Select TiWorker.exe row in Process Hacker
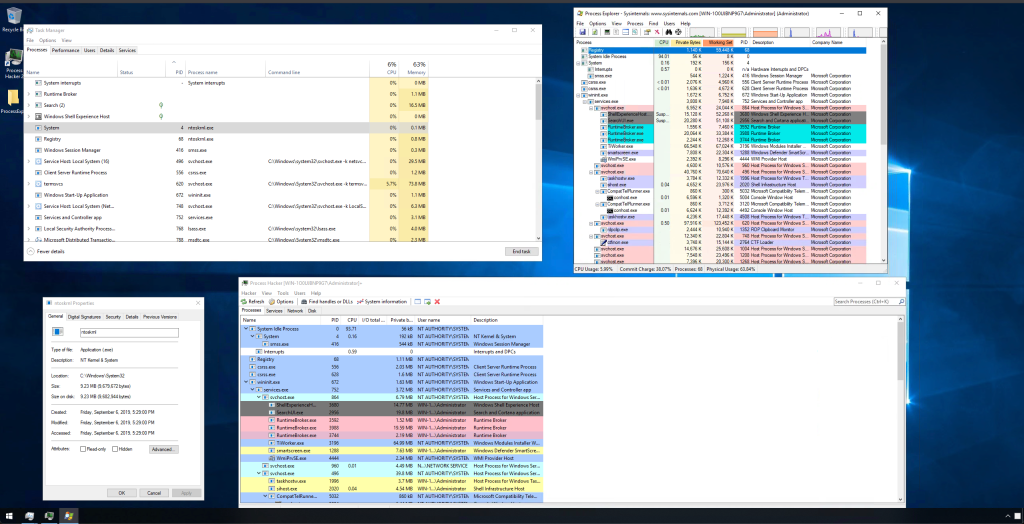The image size is (1024, 524). pos(391,443)
